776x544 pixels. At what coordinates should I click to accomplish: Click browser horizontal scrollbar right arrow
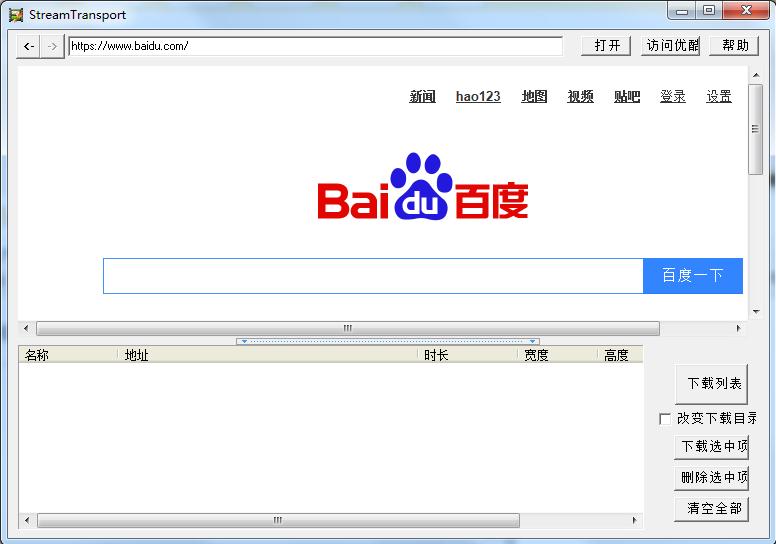[x=738, y=328]
